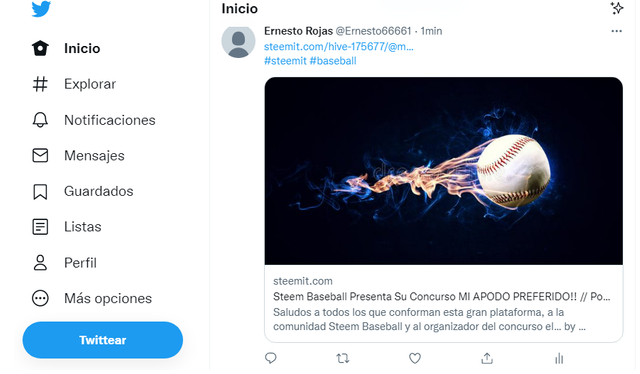The height and width of the screenshot is (374, 640).
Task: Expand Más opciones menu
Action: tap(92, 298)
